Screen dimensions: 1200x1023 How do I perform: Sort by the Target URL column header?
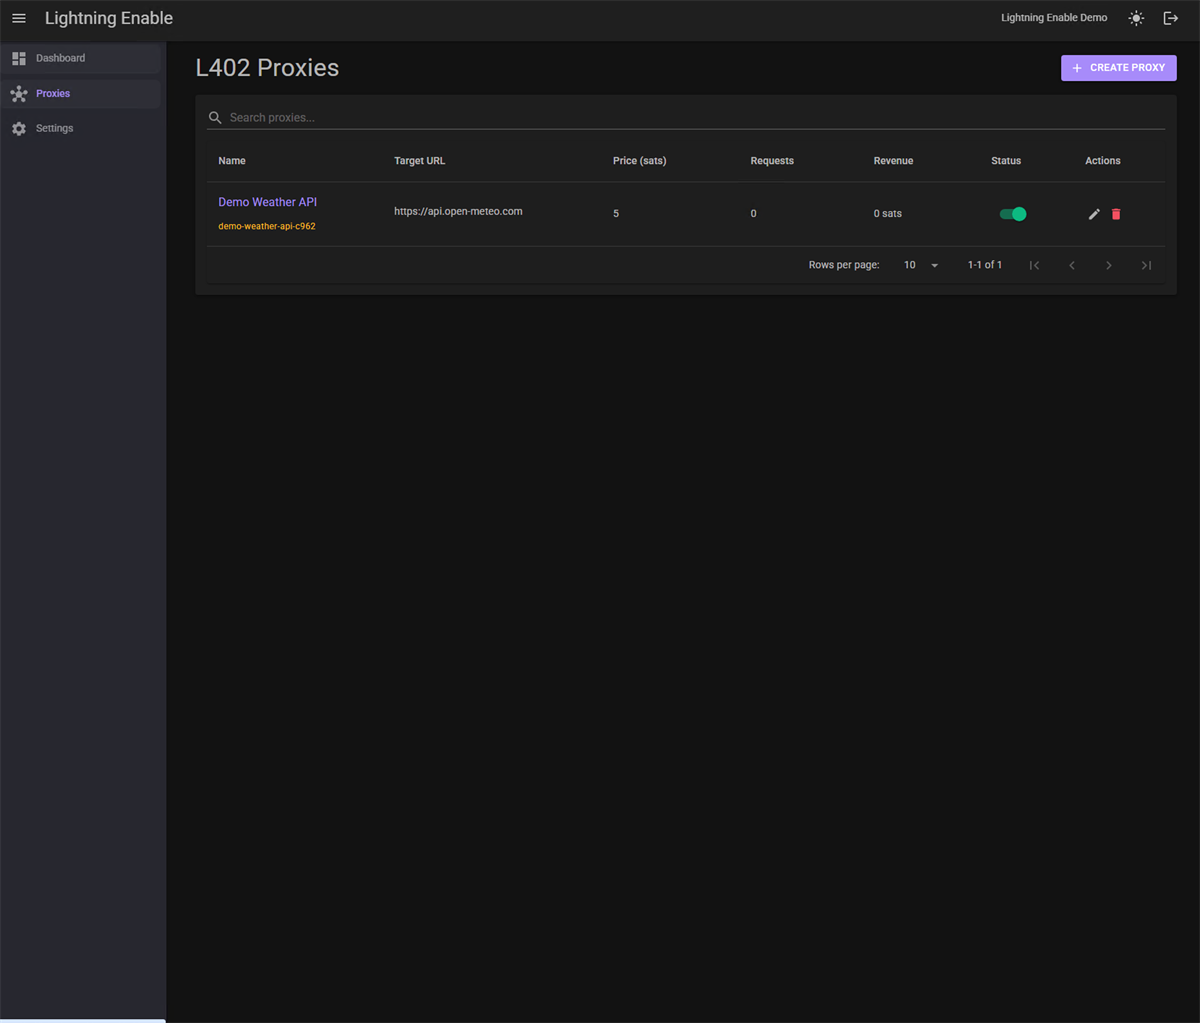[420, 161]
